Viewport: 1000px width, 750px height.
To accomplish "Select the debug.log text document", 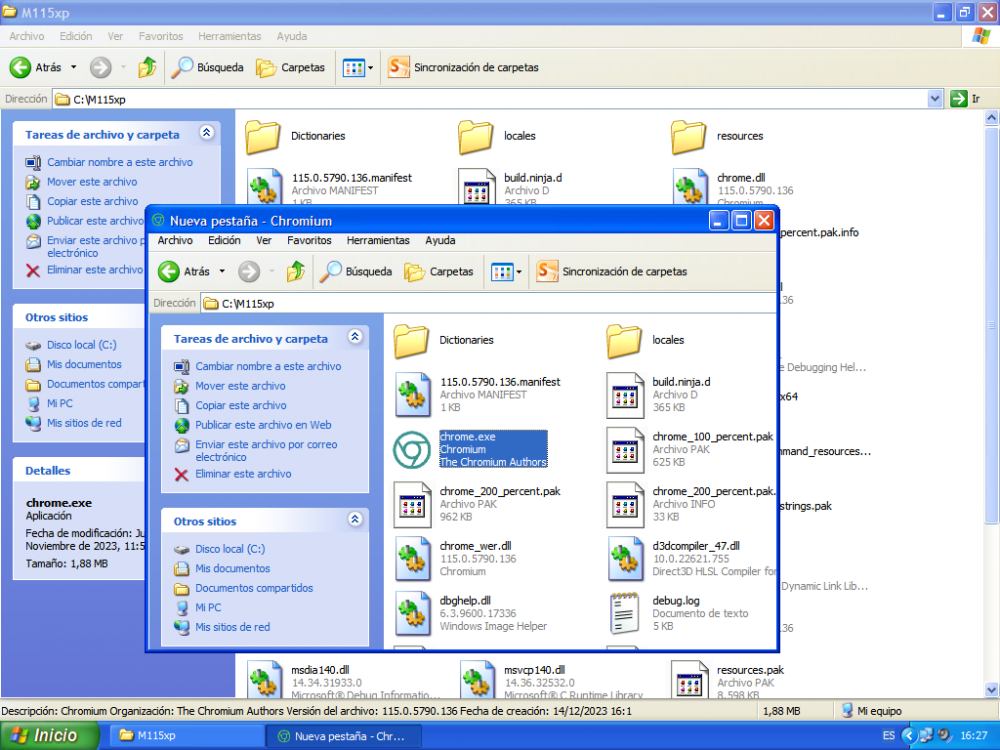I will (626, 613).
